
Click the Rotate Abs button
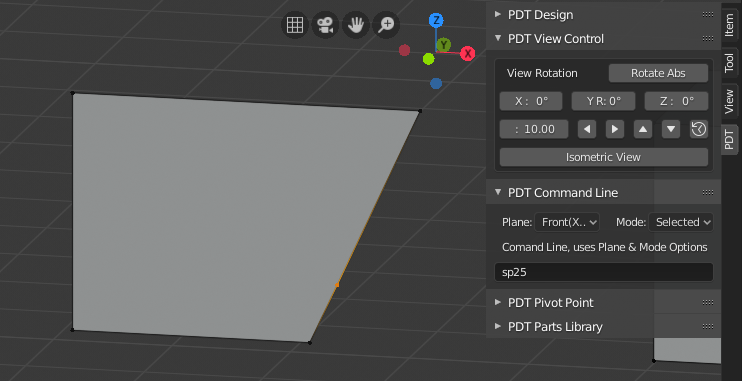click(x=658, y=73)
